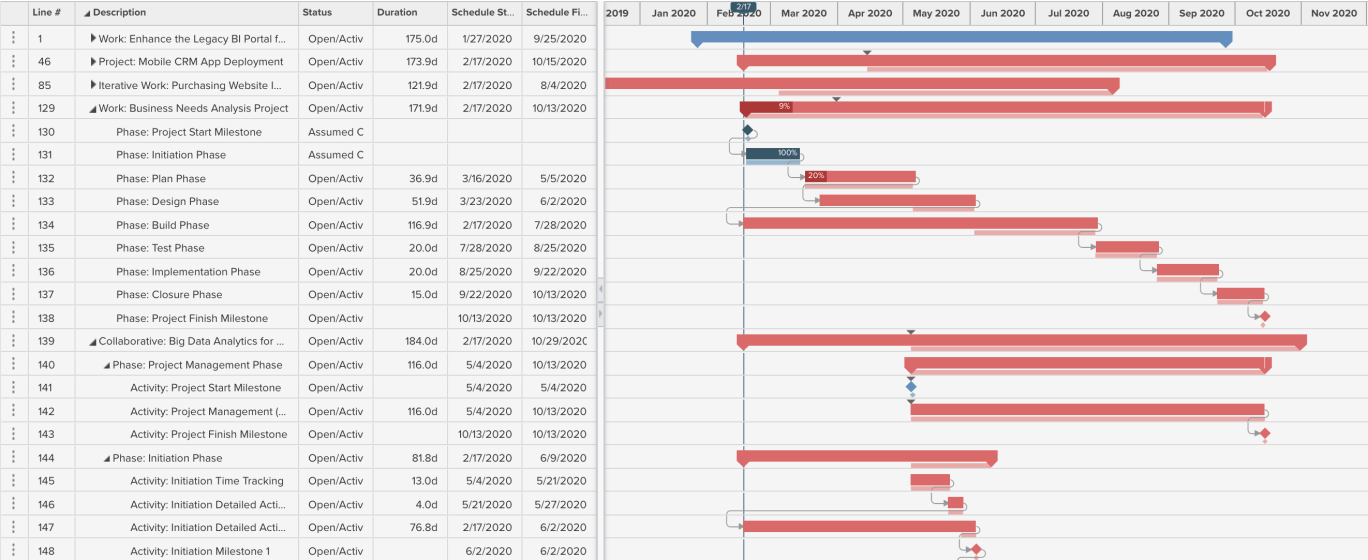Select the blue Legacy BI Portal Gantt bar
Image resolution: width=1368 pixels, height=560 pixels.
coord(961,37)
